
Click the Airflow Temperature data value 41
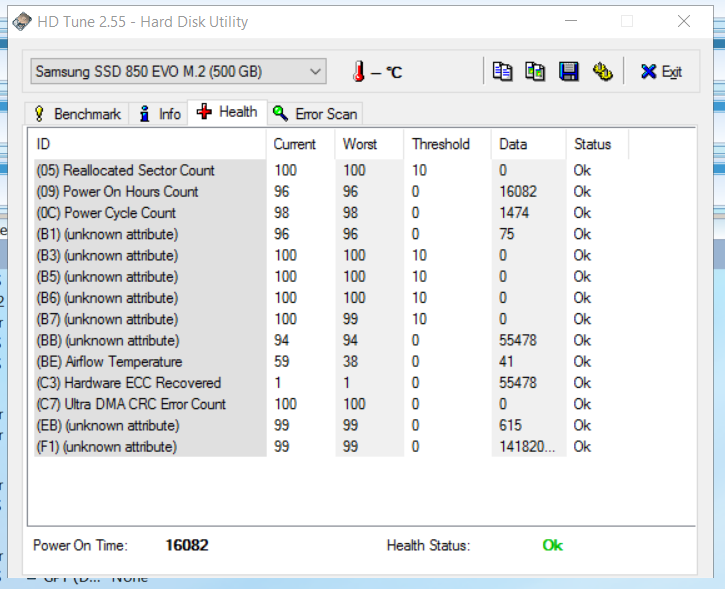coord(506,362)
